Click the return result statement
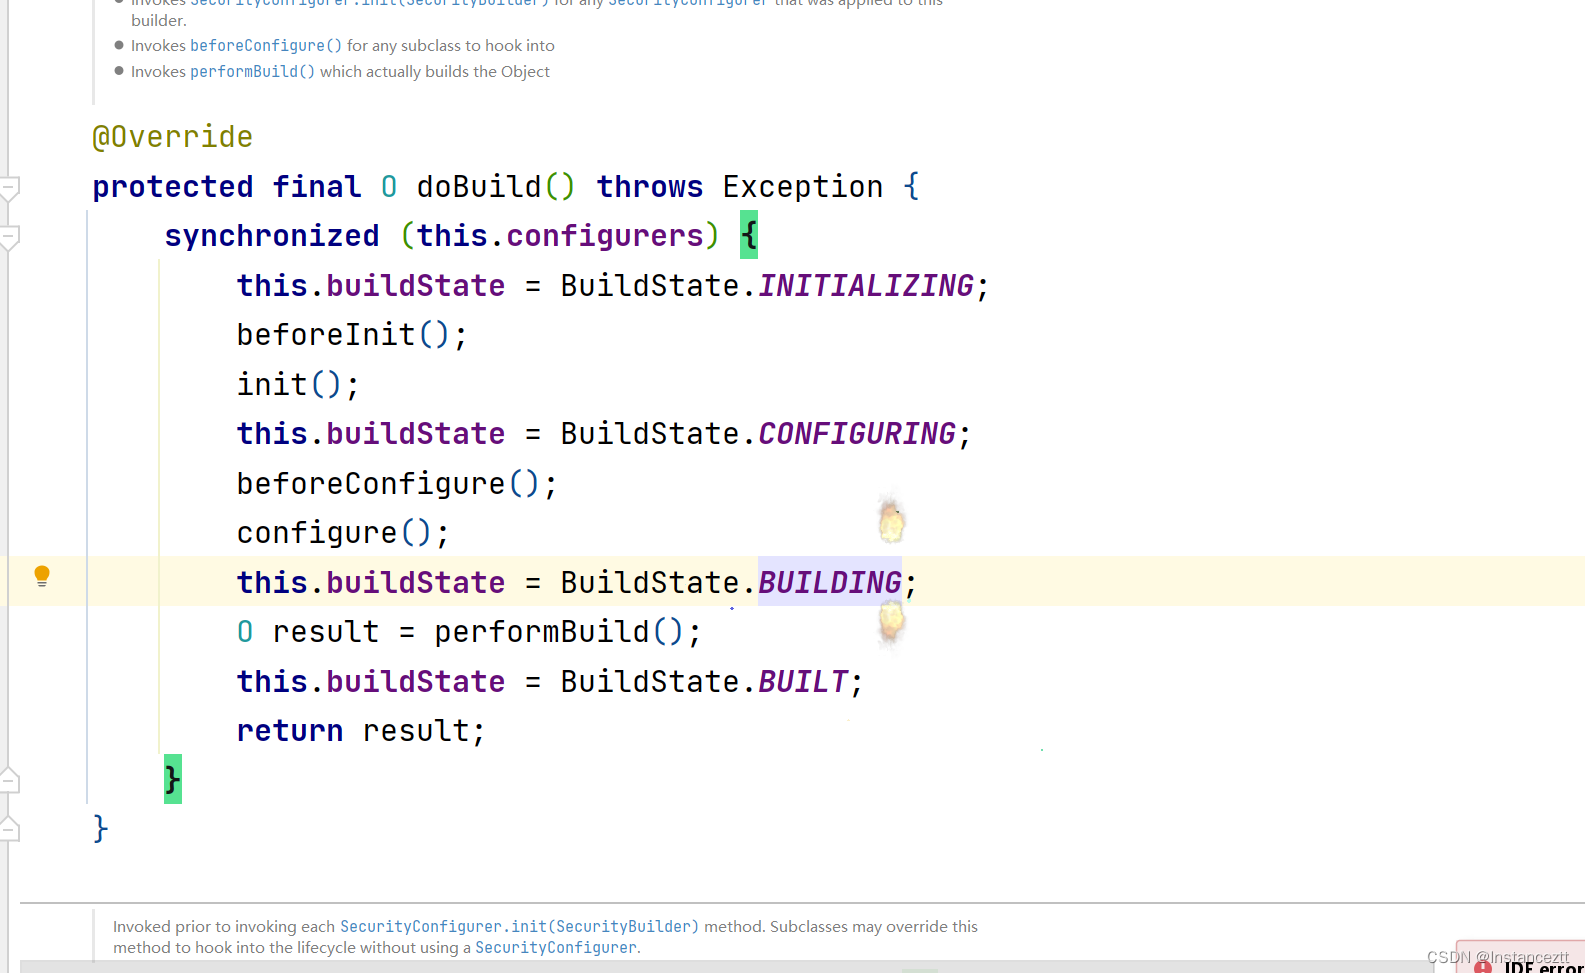Screen dimensions: 1585x973 click(361, 731)
